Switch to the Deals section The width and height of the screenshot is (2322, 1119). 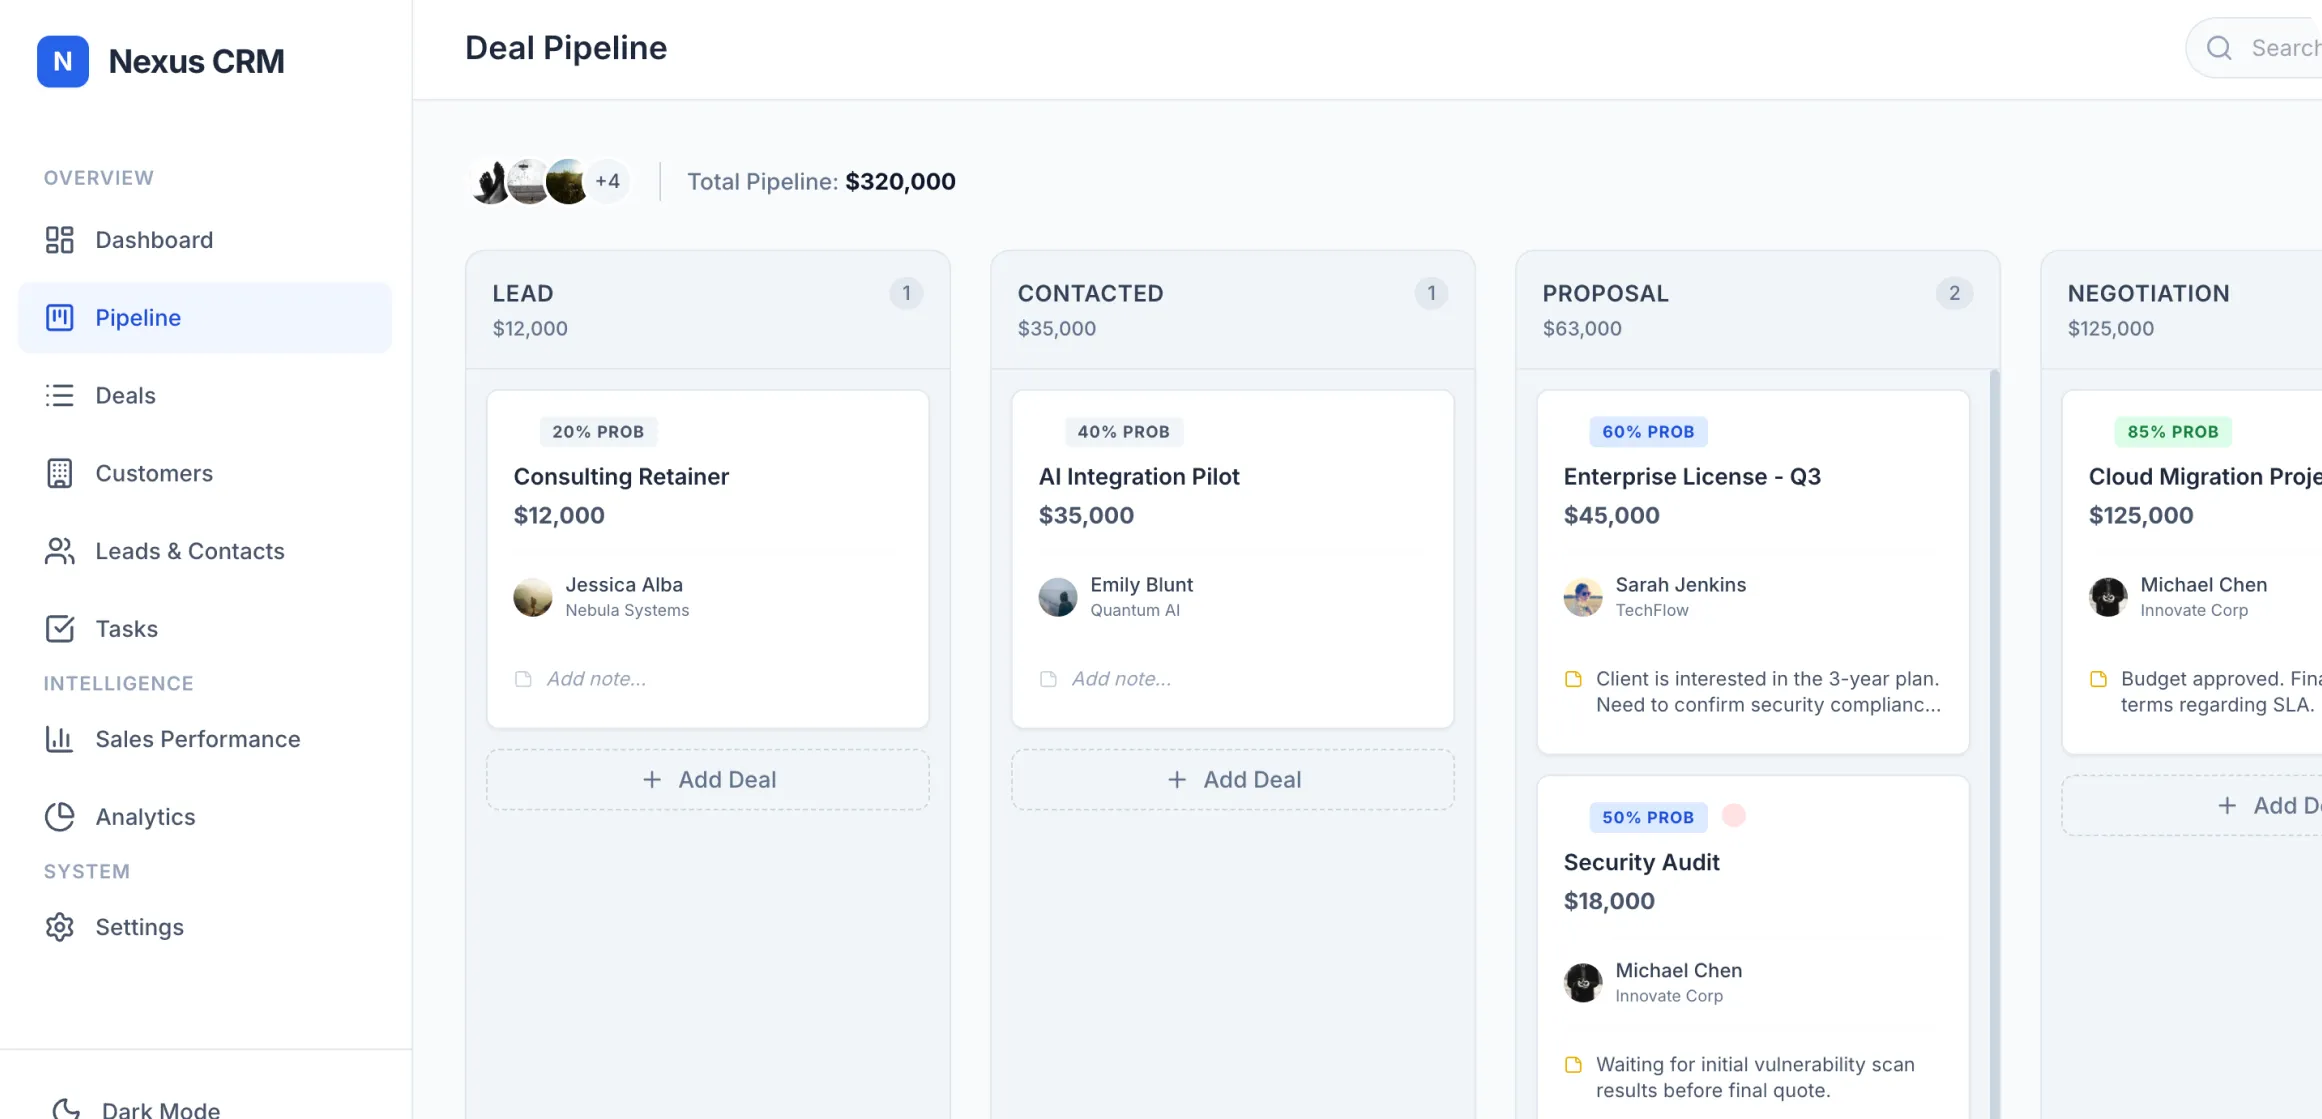126,395
